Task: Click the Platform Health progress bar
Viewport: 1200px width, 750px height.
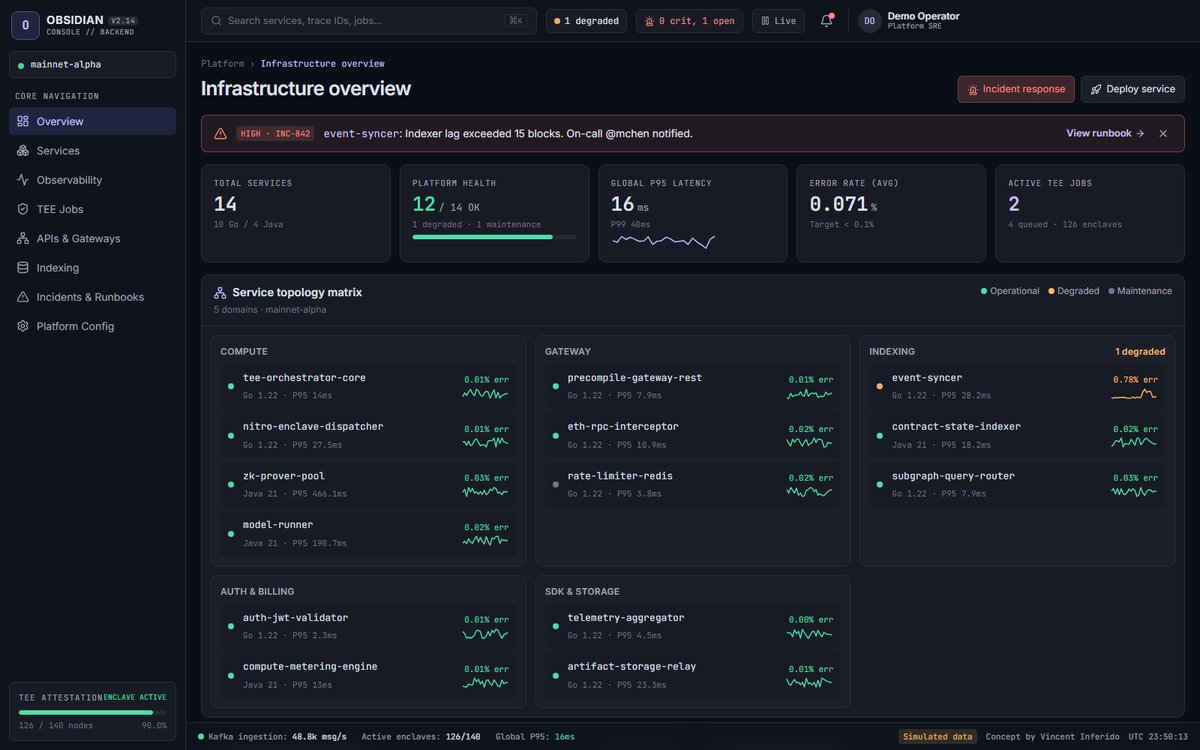Action: (494, 237)
